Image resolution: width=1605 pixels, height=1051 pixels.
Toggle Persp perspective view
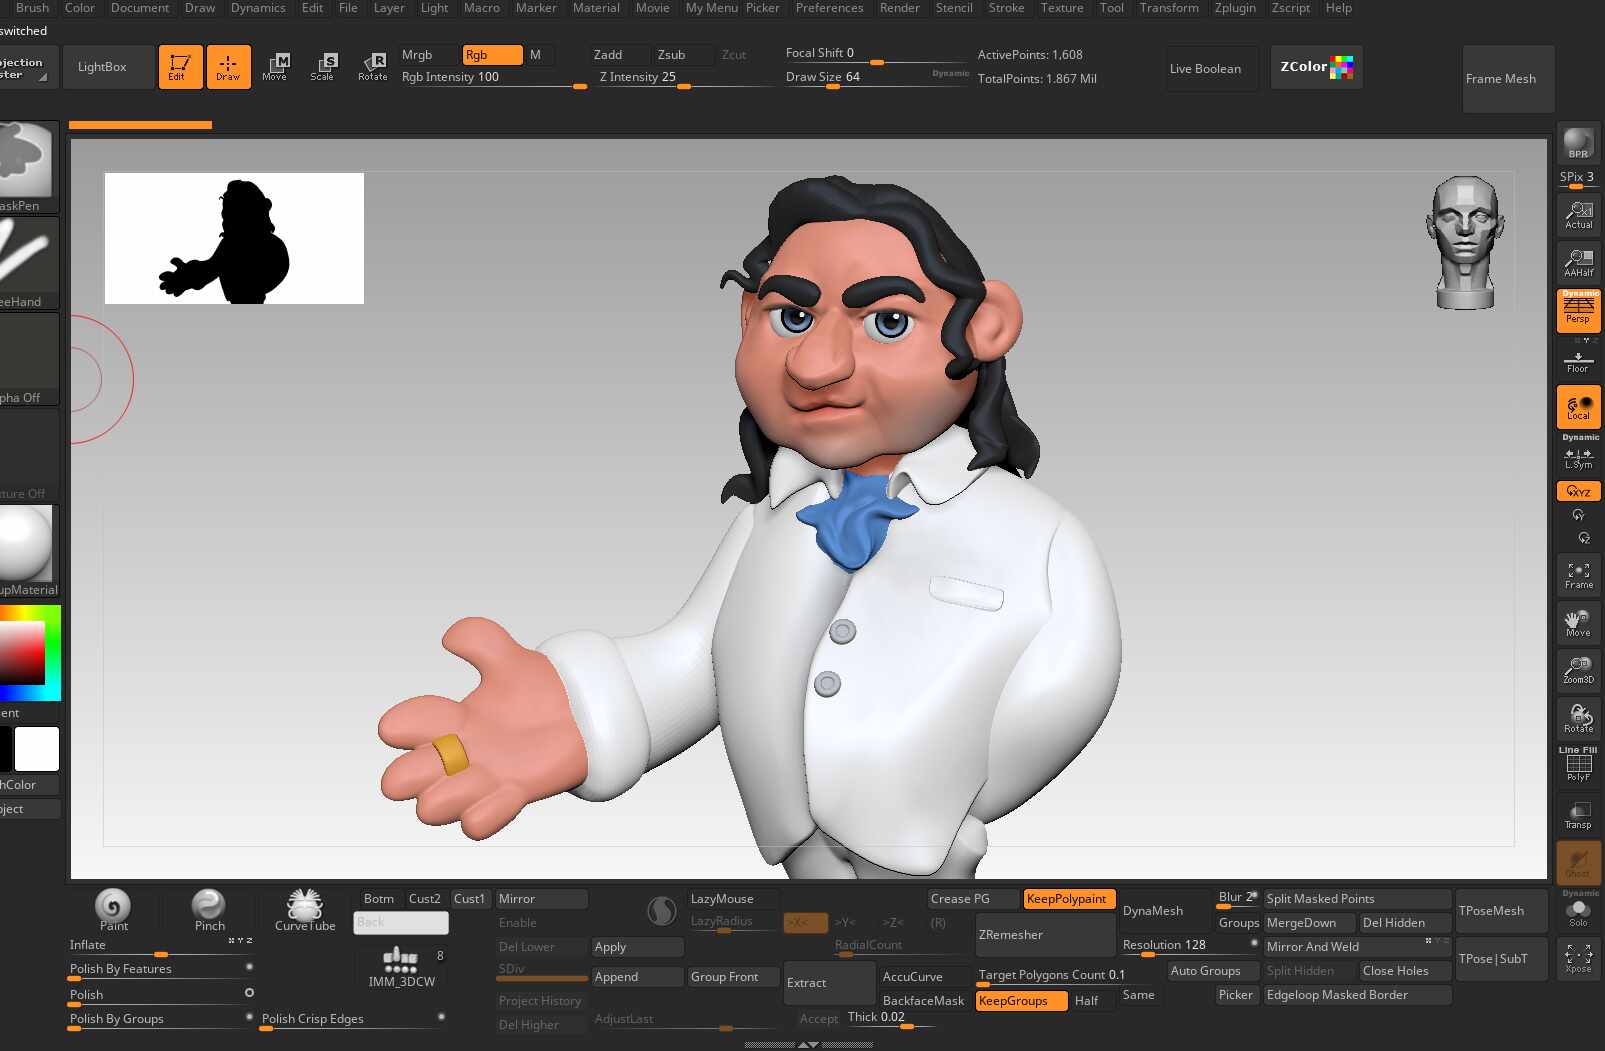click(x=1578, y=311)
